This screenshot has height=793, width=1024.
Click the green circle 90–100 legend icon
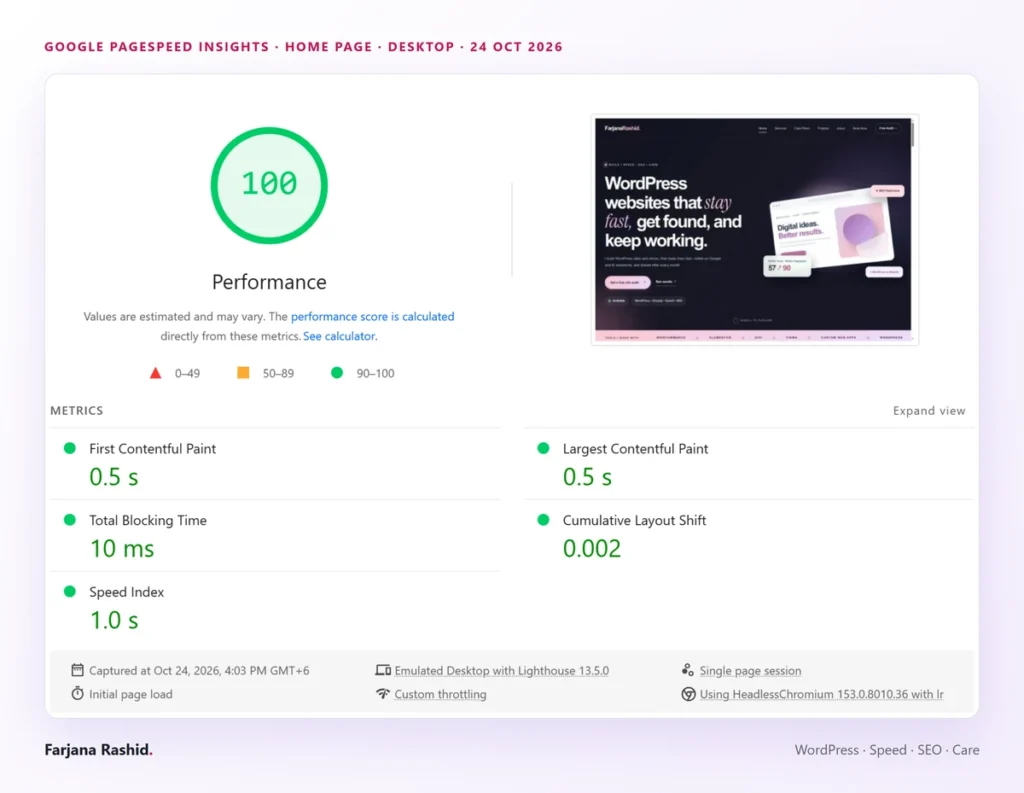click(x=337, y=372)
